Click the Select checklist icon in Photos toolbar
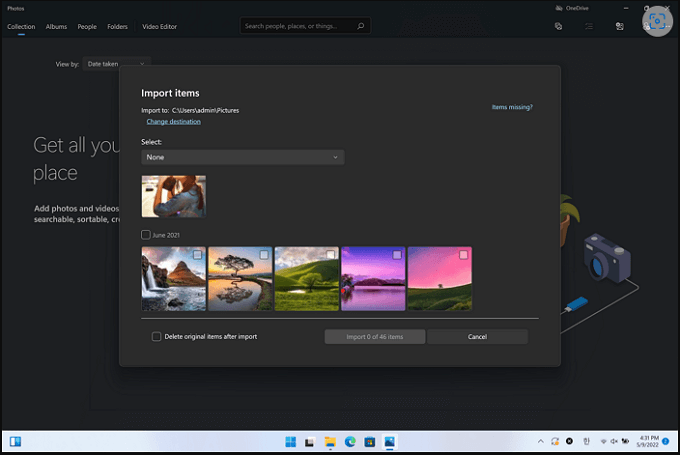The width and height of the screenshot is (680, 455). click(589, 26)
